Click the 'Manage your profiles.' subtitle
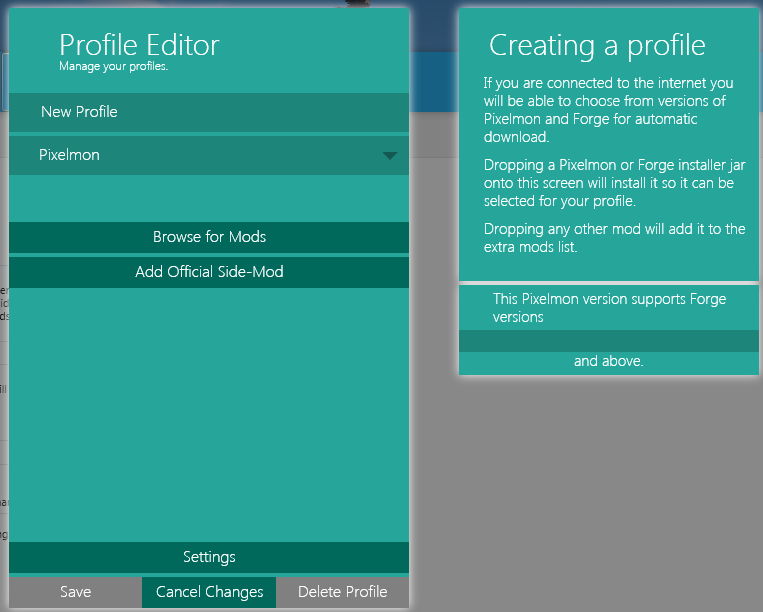Screen dimensions: 763x612 tap(113, 66)
